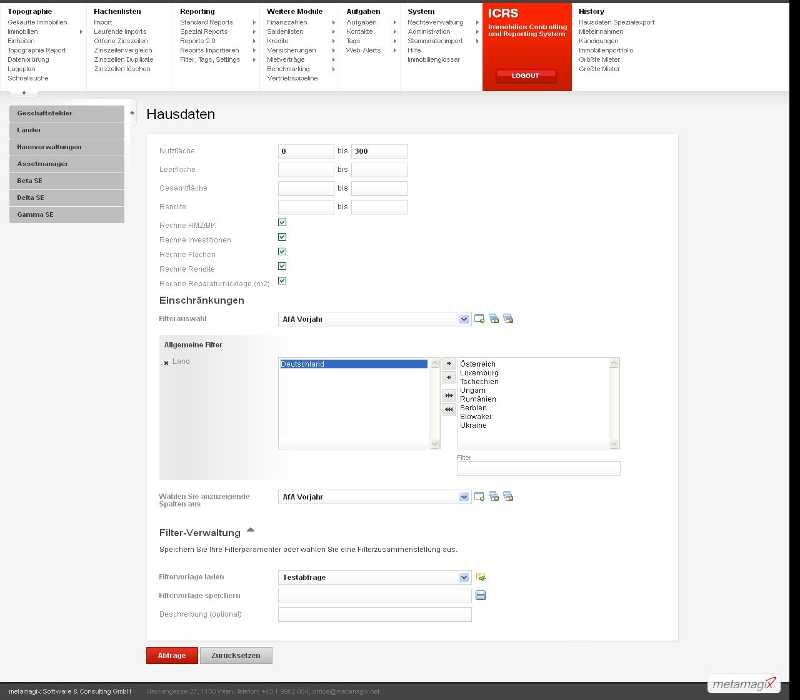Image resolution: width=800 pixels, height=700 pixels.
Task: Select Beta SE in the left sidebar
Action: point(66,181)
